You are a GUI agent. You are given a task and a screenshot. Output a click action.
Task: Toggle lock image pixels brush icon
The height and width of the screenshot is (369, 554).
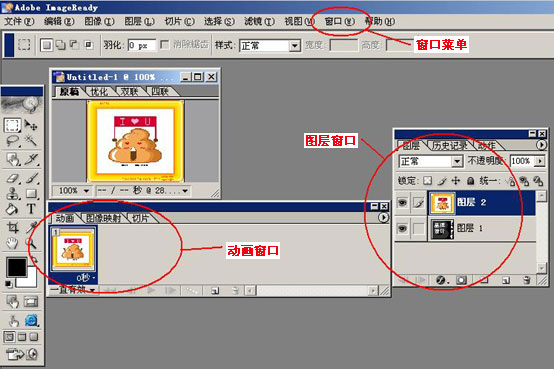442,181
